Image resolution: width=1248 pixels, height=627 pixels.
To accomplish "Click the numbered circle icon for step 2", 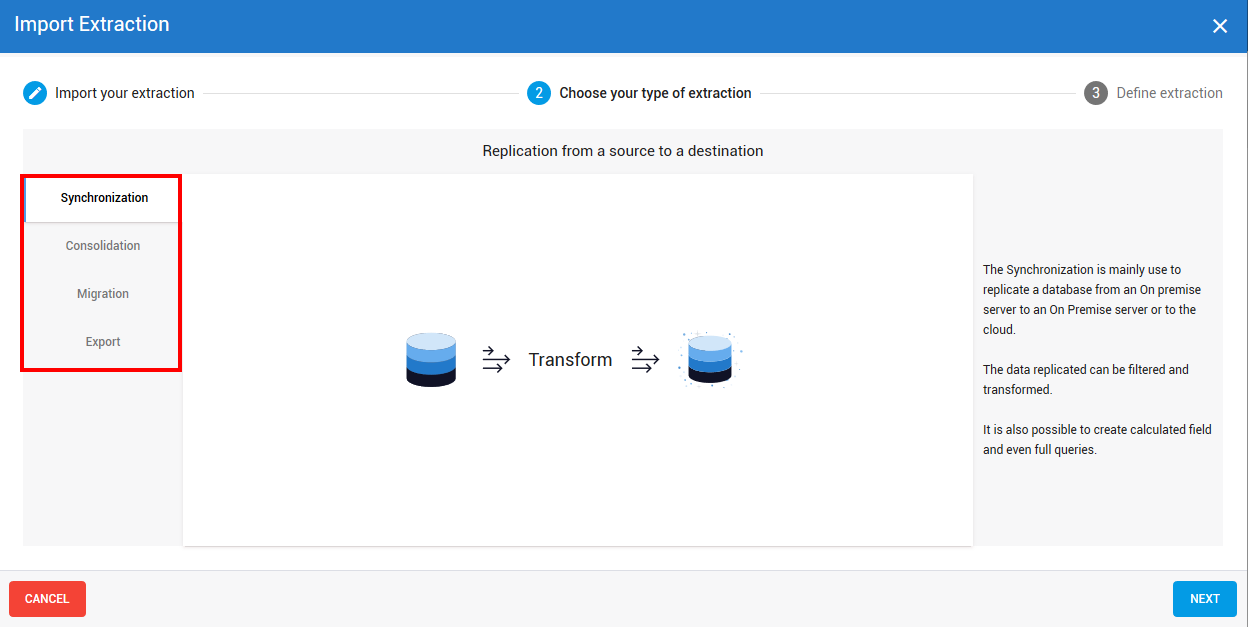I will (539, 92).
